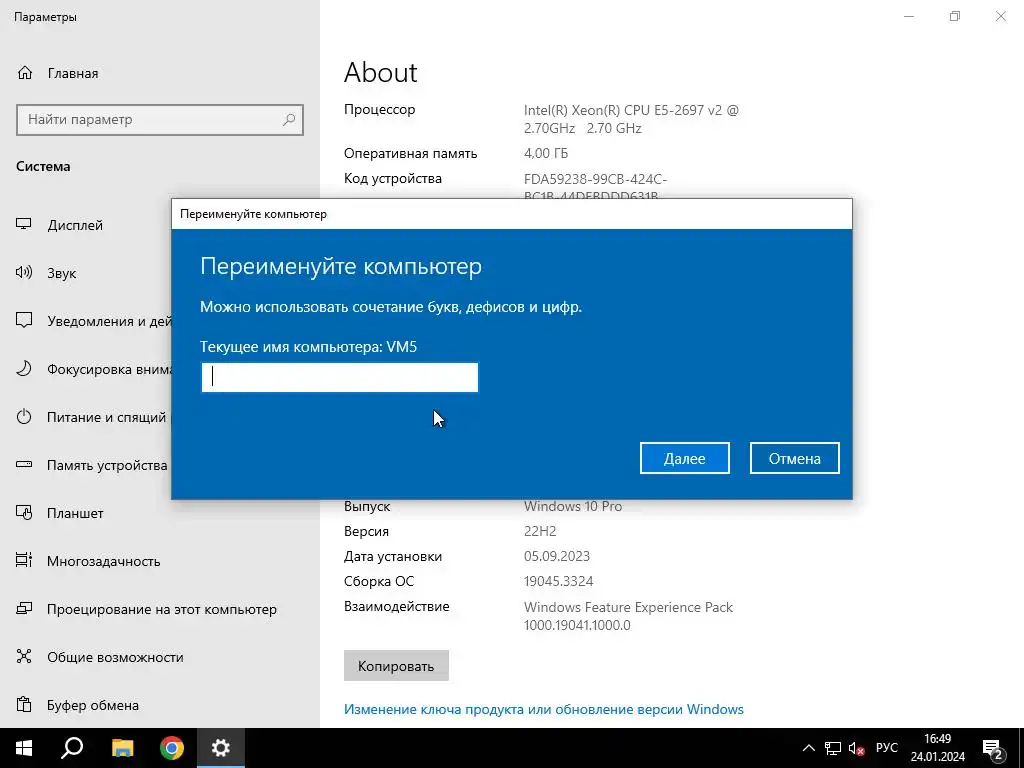This screenshot has height=768, width=1024.
Task: Click the network icon in system tray
Action: point(833,748)
